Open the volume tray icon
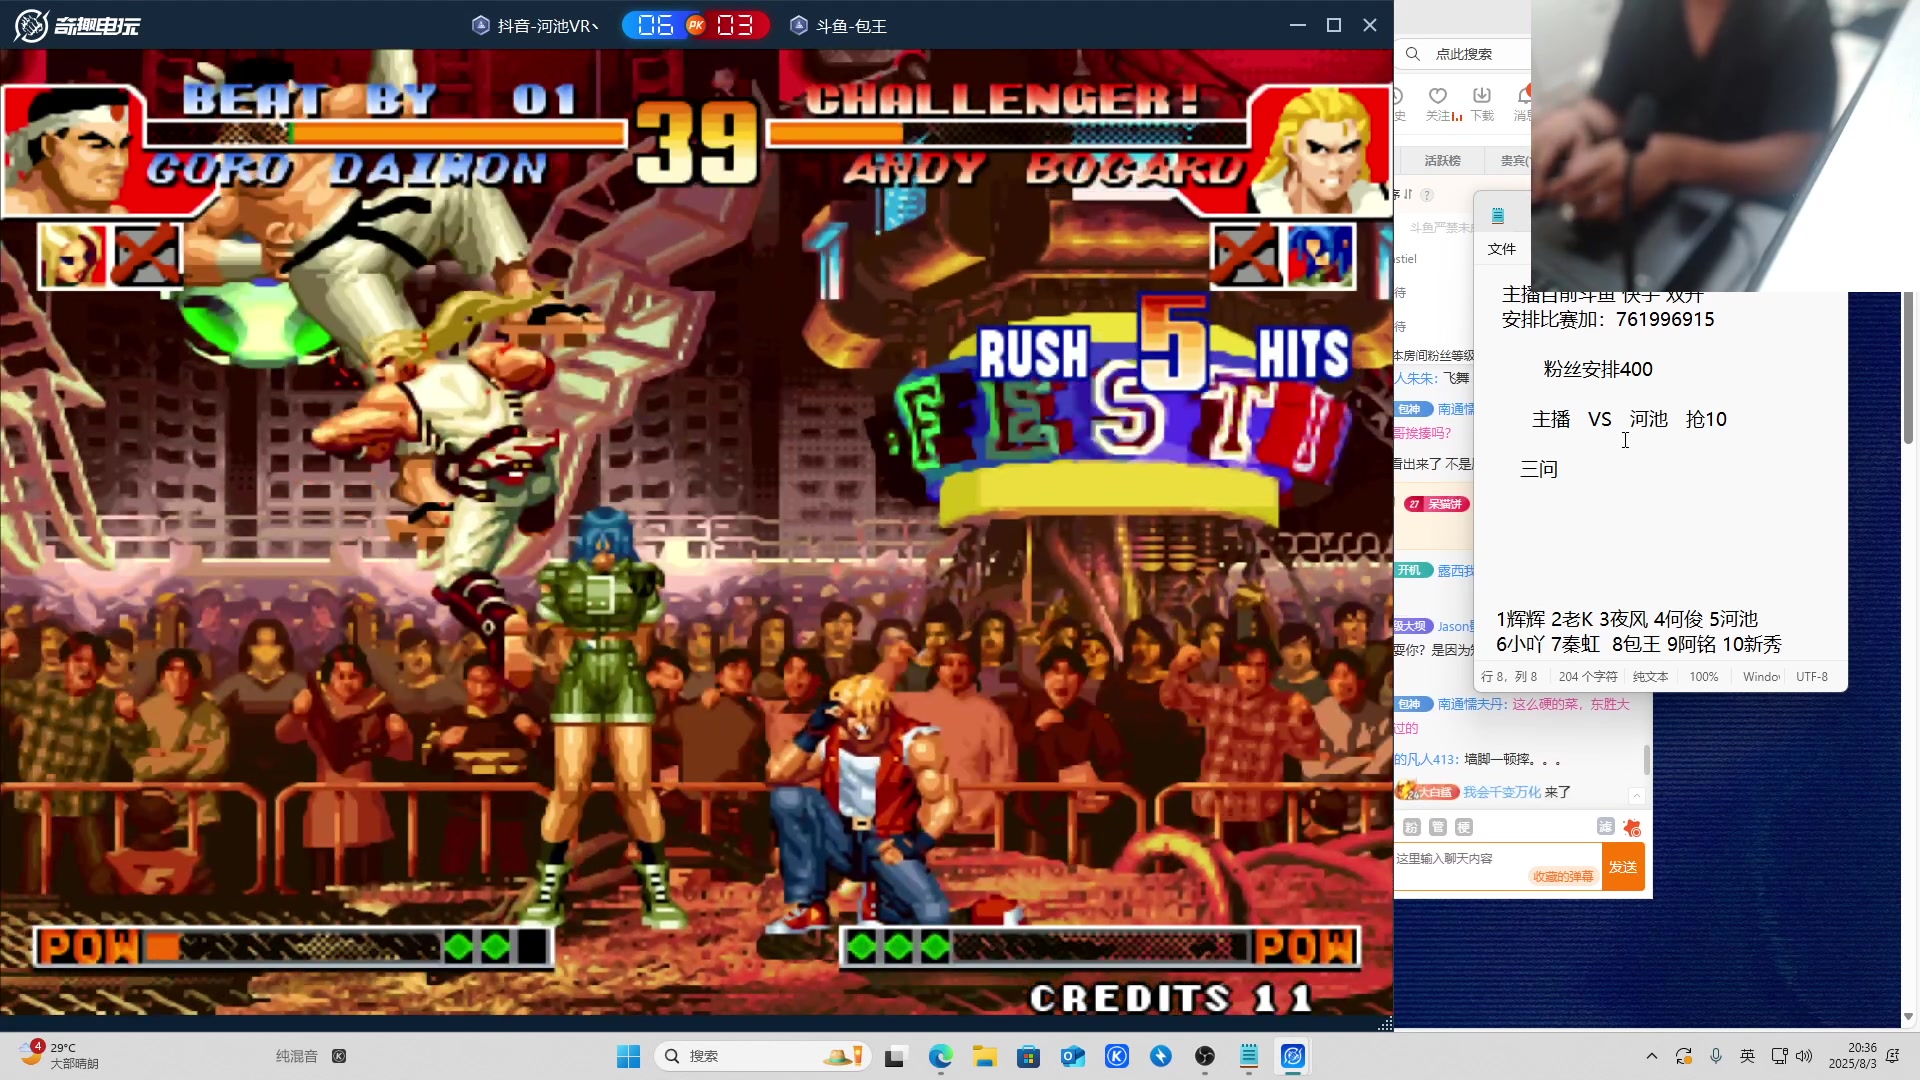The height and width of the screenshot is (1080, 1920). click(1804, 1056)
